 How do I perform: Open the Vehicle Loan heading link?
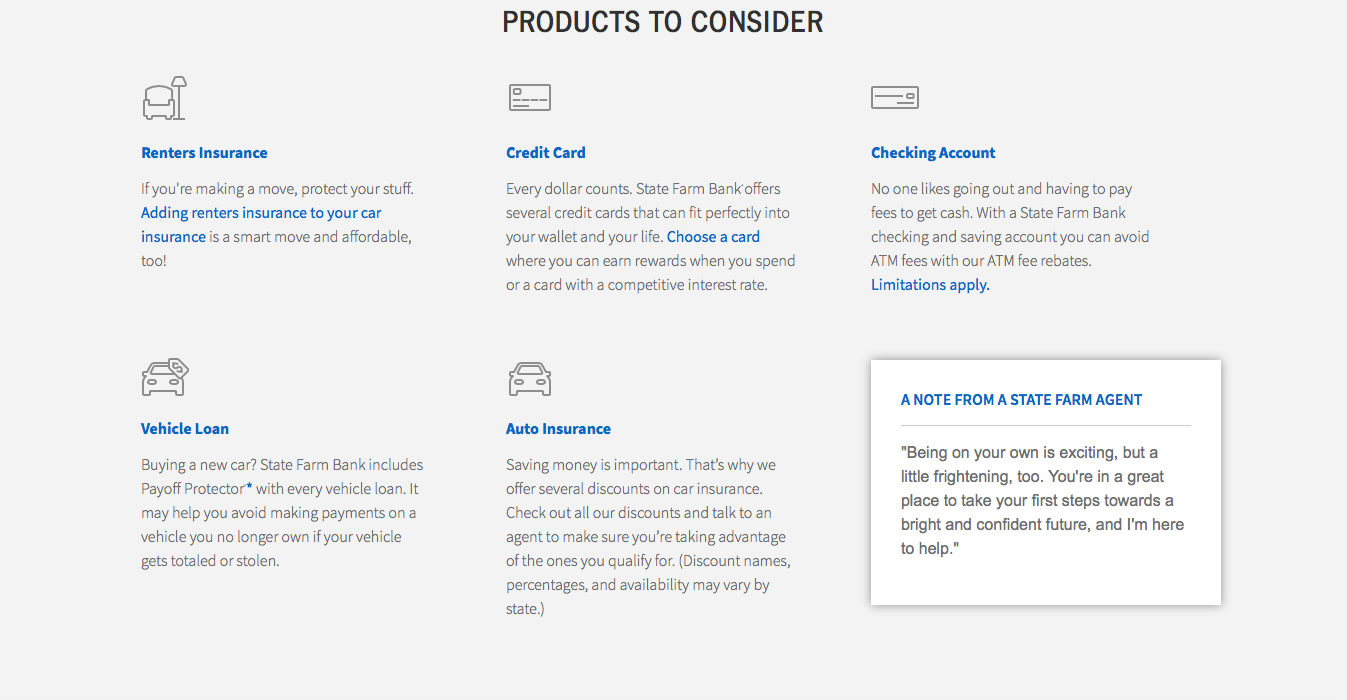pyautogui.click(x=185, y=429)
